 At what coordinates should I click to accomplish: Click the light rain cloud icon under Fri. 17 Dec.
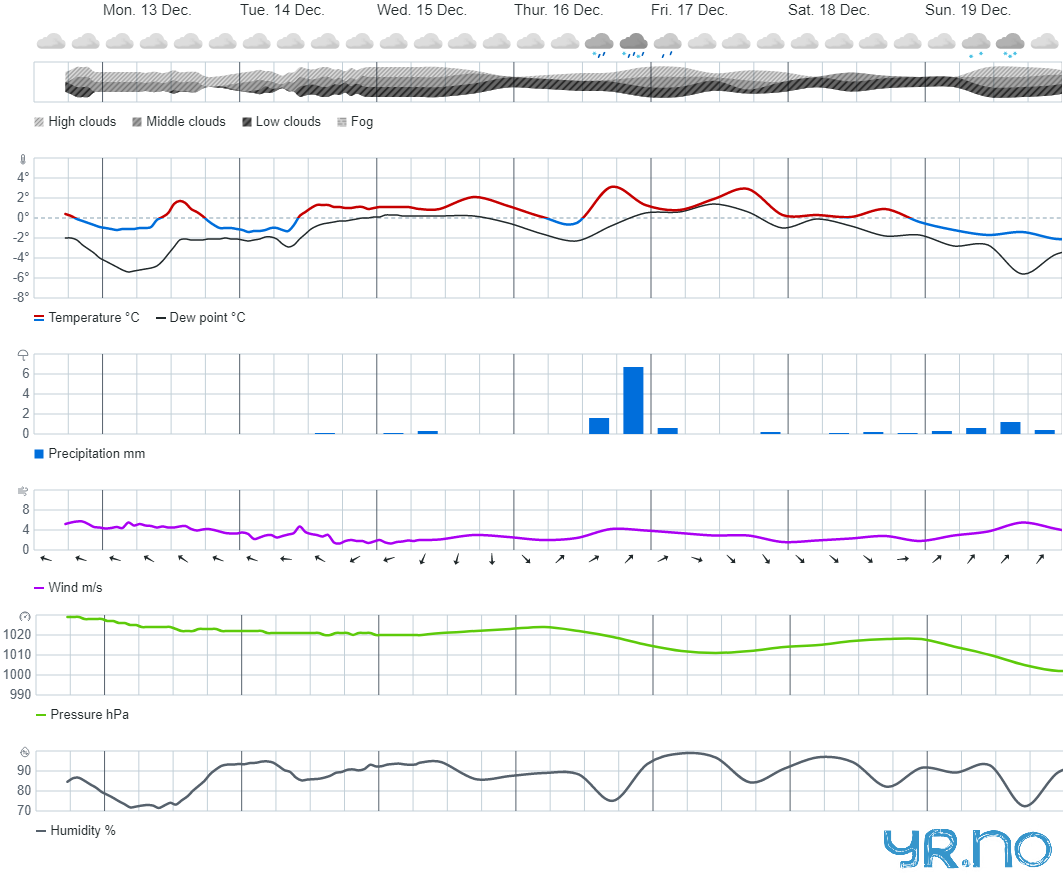(667, 43)
